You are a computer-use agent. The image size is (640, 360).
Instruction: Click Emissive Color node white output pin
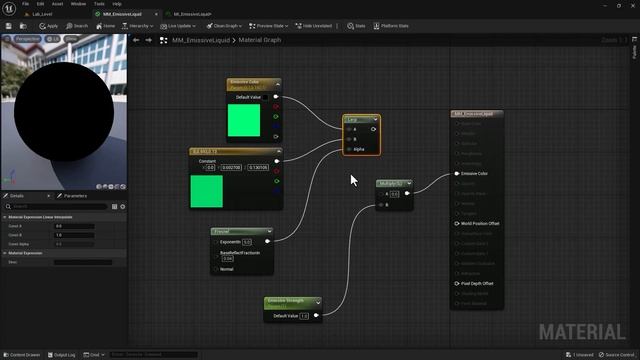276,97
